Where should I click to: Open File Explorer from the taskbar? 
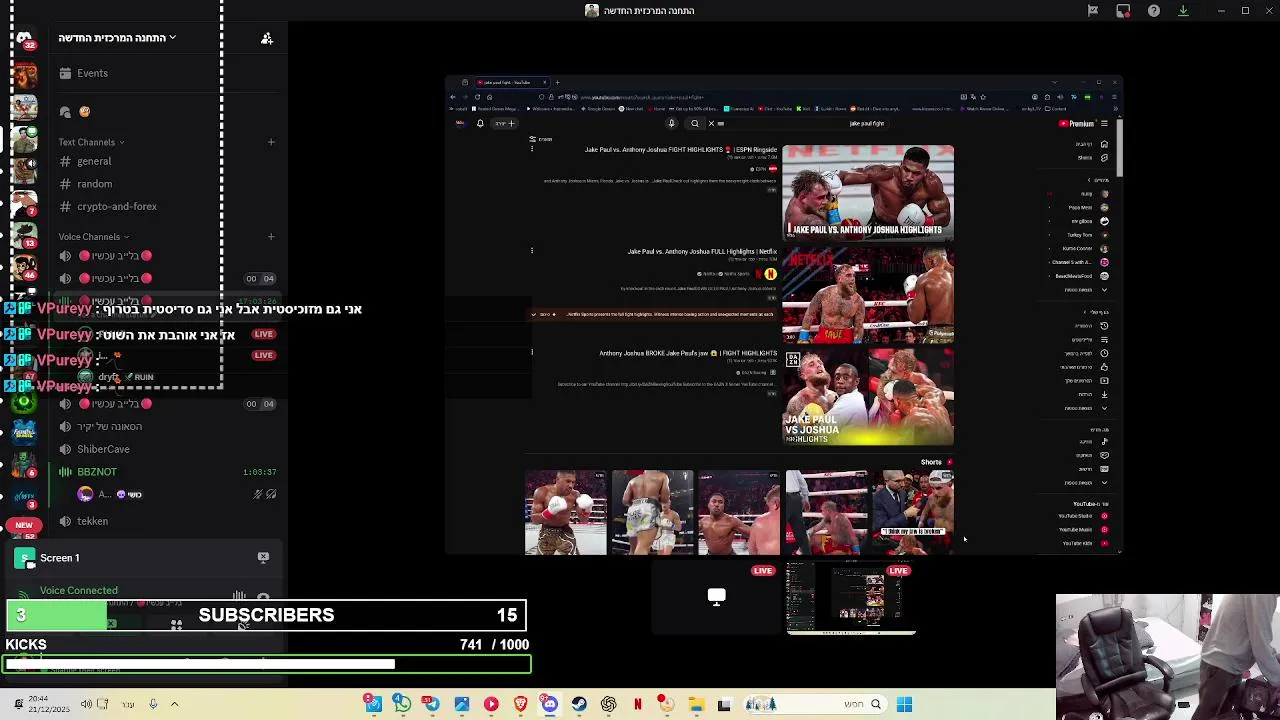click(696, 704)
